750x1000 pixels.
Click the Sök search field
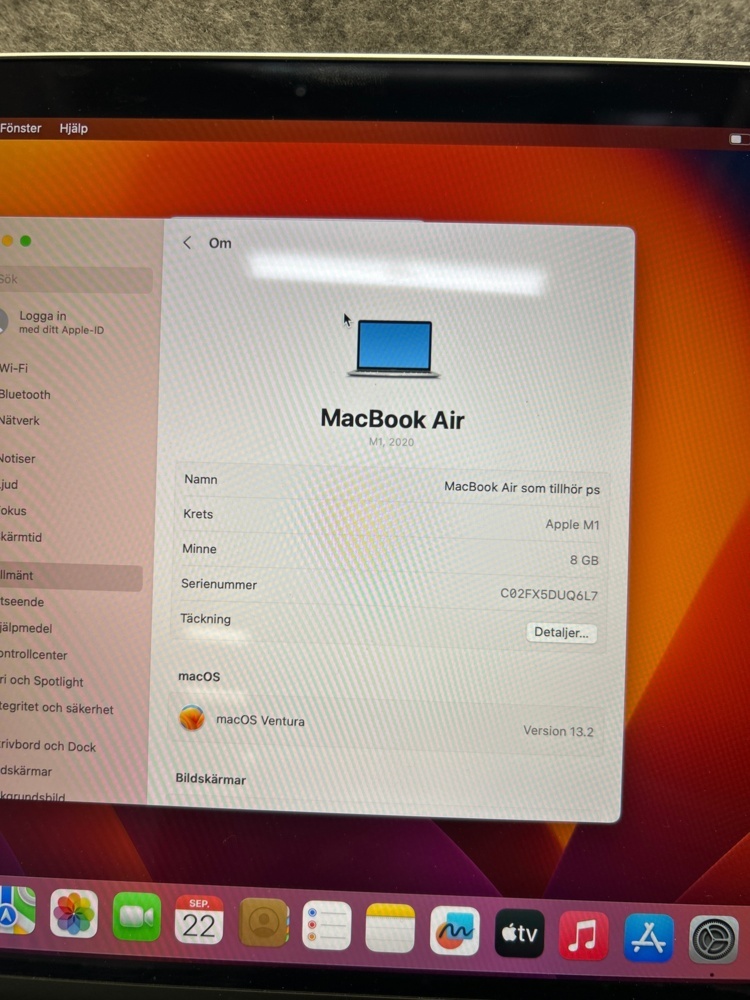(75, 279)
